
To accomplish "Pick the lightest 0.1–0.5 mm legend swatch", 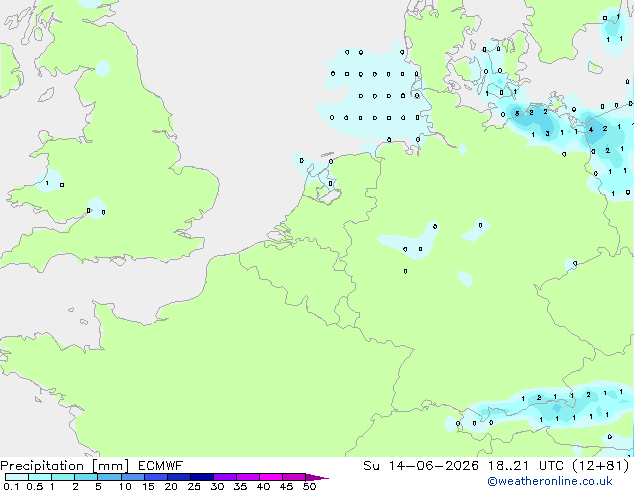I will (x=17, y=477).
